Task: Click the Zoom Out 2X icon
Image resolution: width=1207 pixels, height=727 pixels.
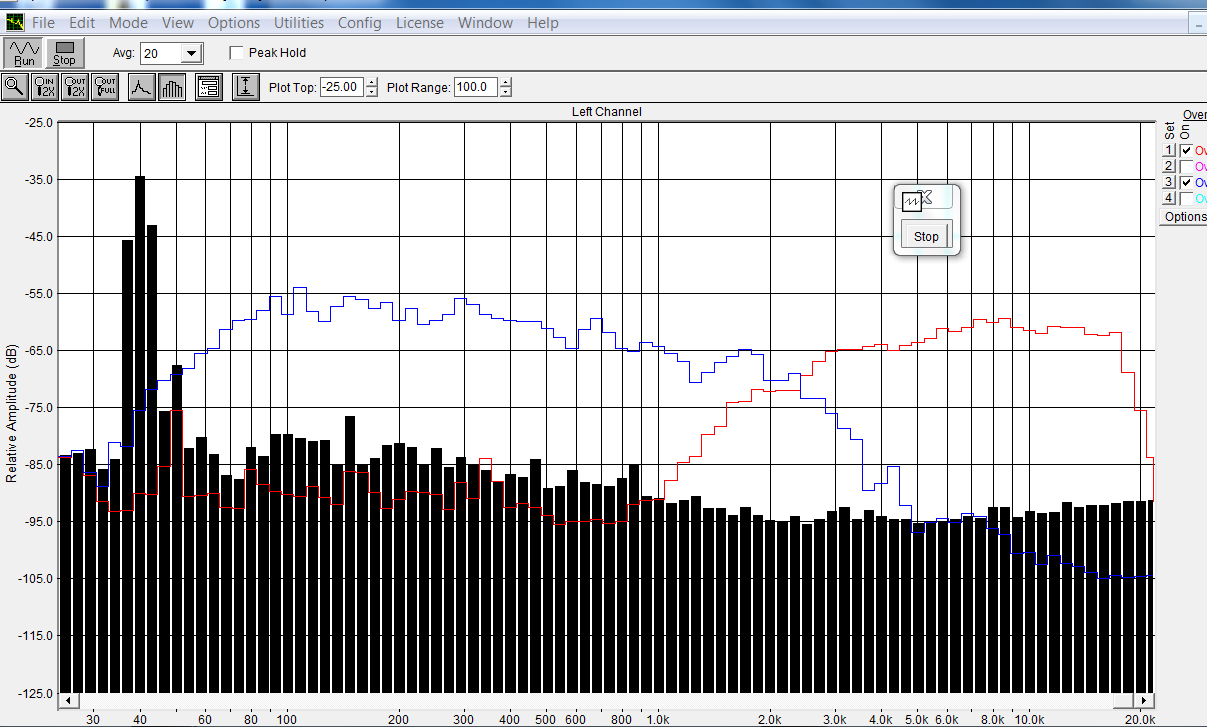Action: point(75,87)
